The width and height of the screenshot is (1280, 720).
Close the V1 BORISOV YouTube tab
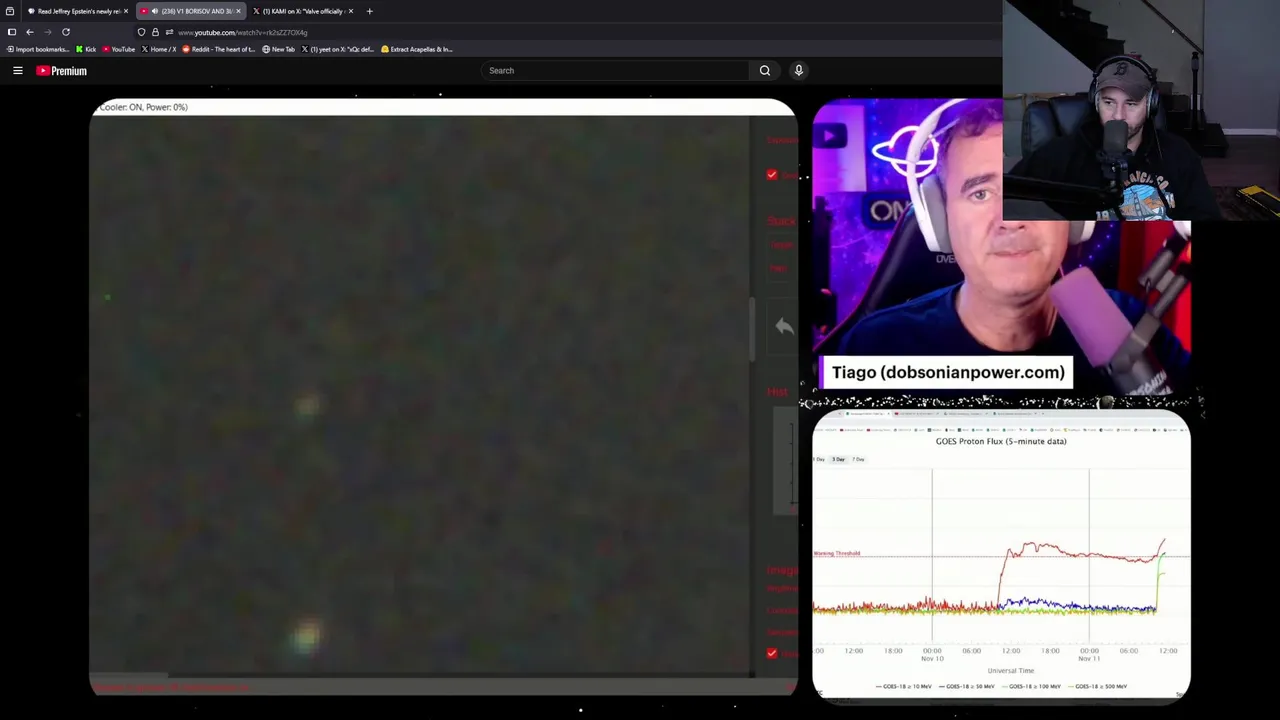pyautogui.click(x=238, y=11)
